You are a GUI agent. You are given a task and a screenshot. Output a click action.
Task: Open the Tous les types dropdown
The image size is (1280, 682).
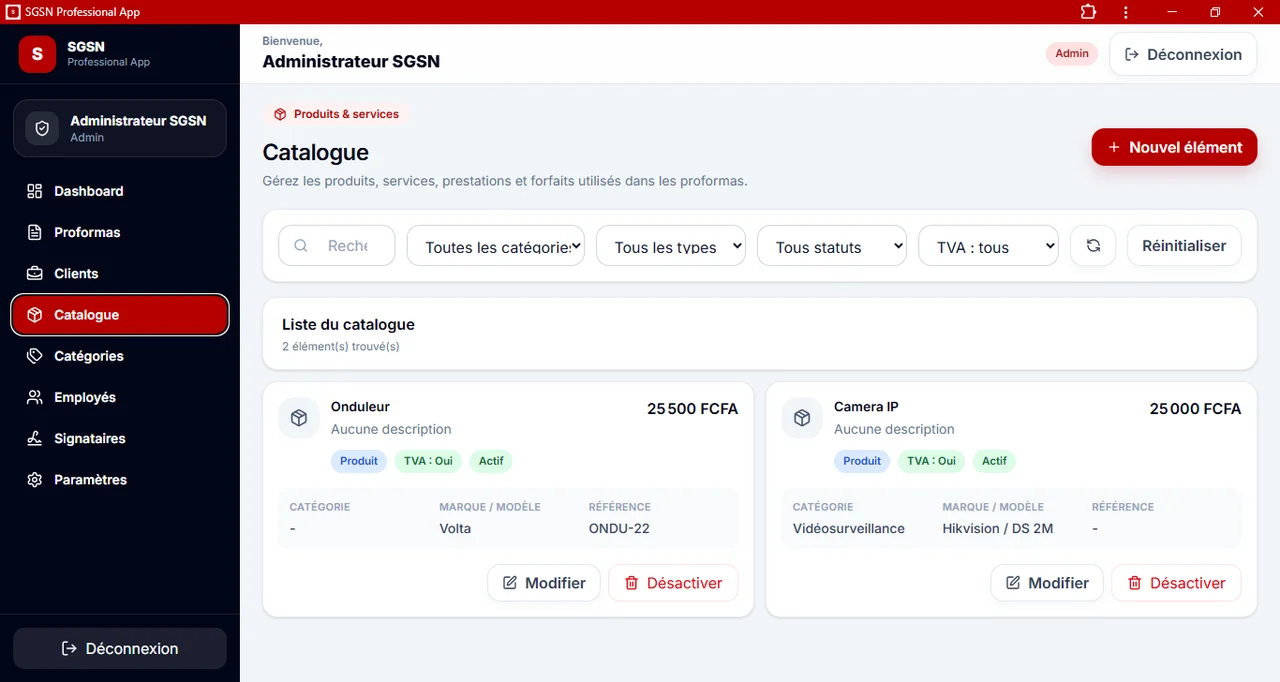tap(671, 245)
